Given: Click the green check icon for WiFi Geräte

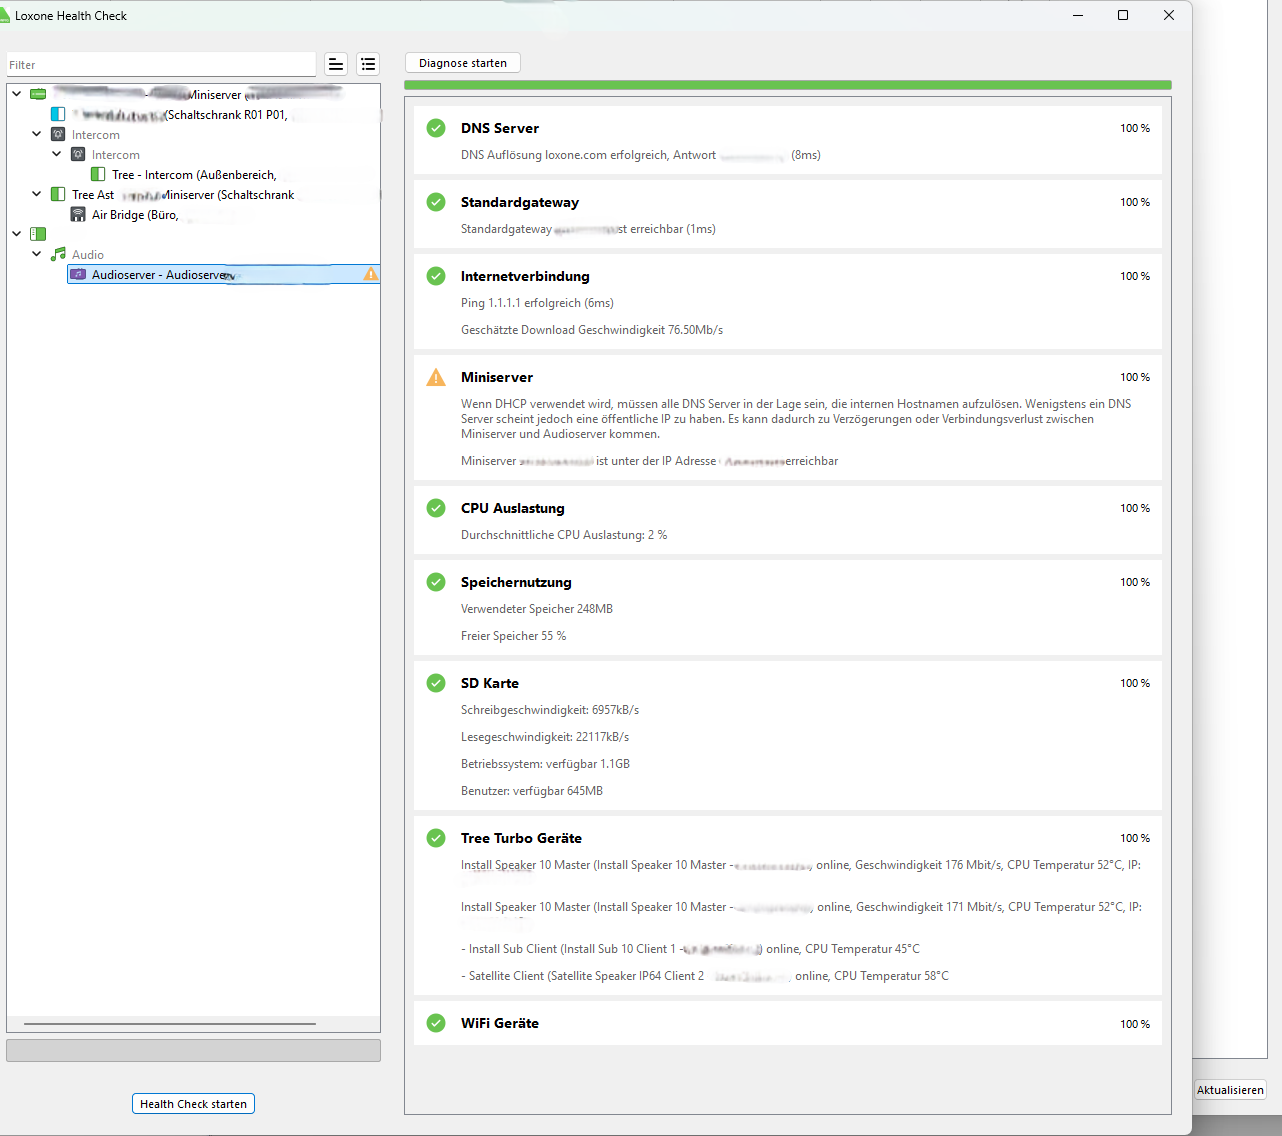Looking at the screenshot, I should (436, 1023).
